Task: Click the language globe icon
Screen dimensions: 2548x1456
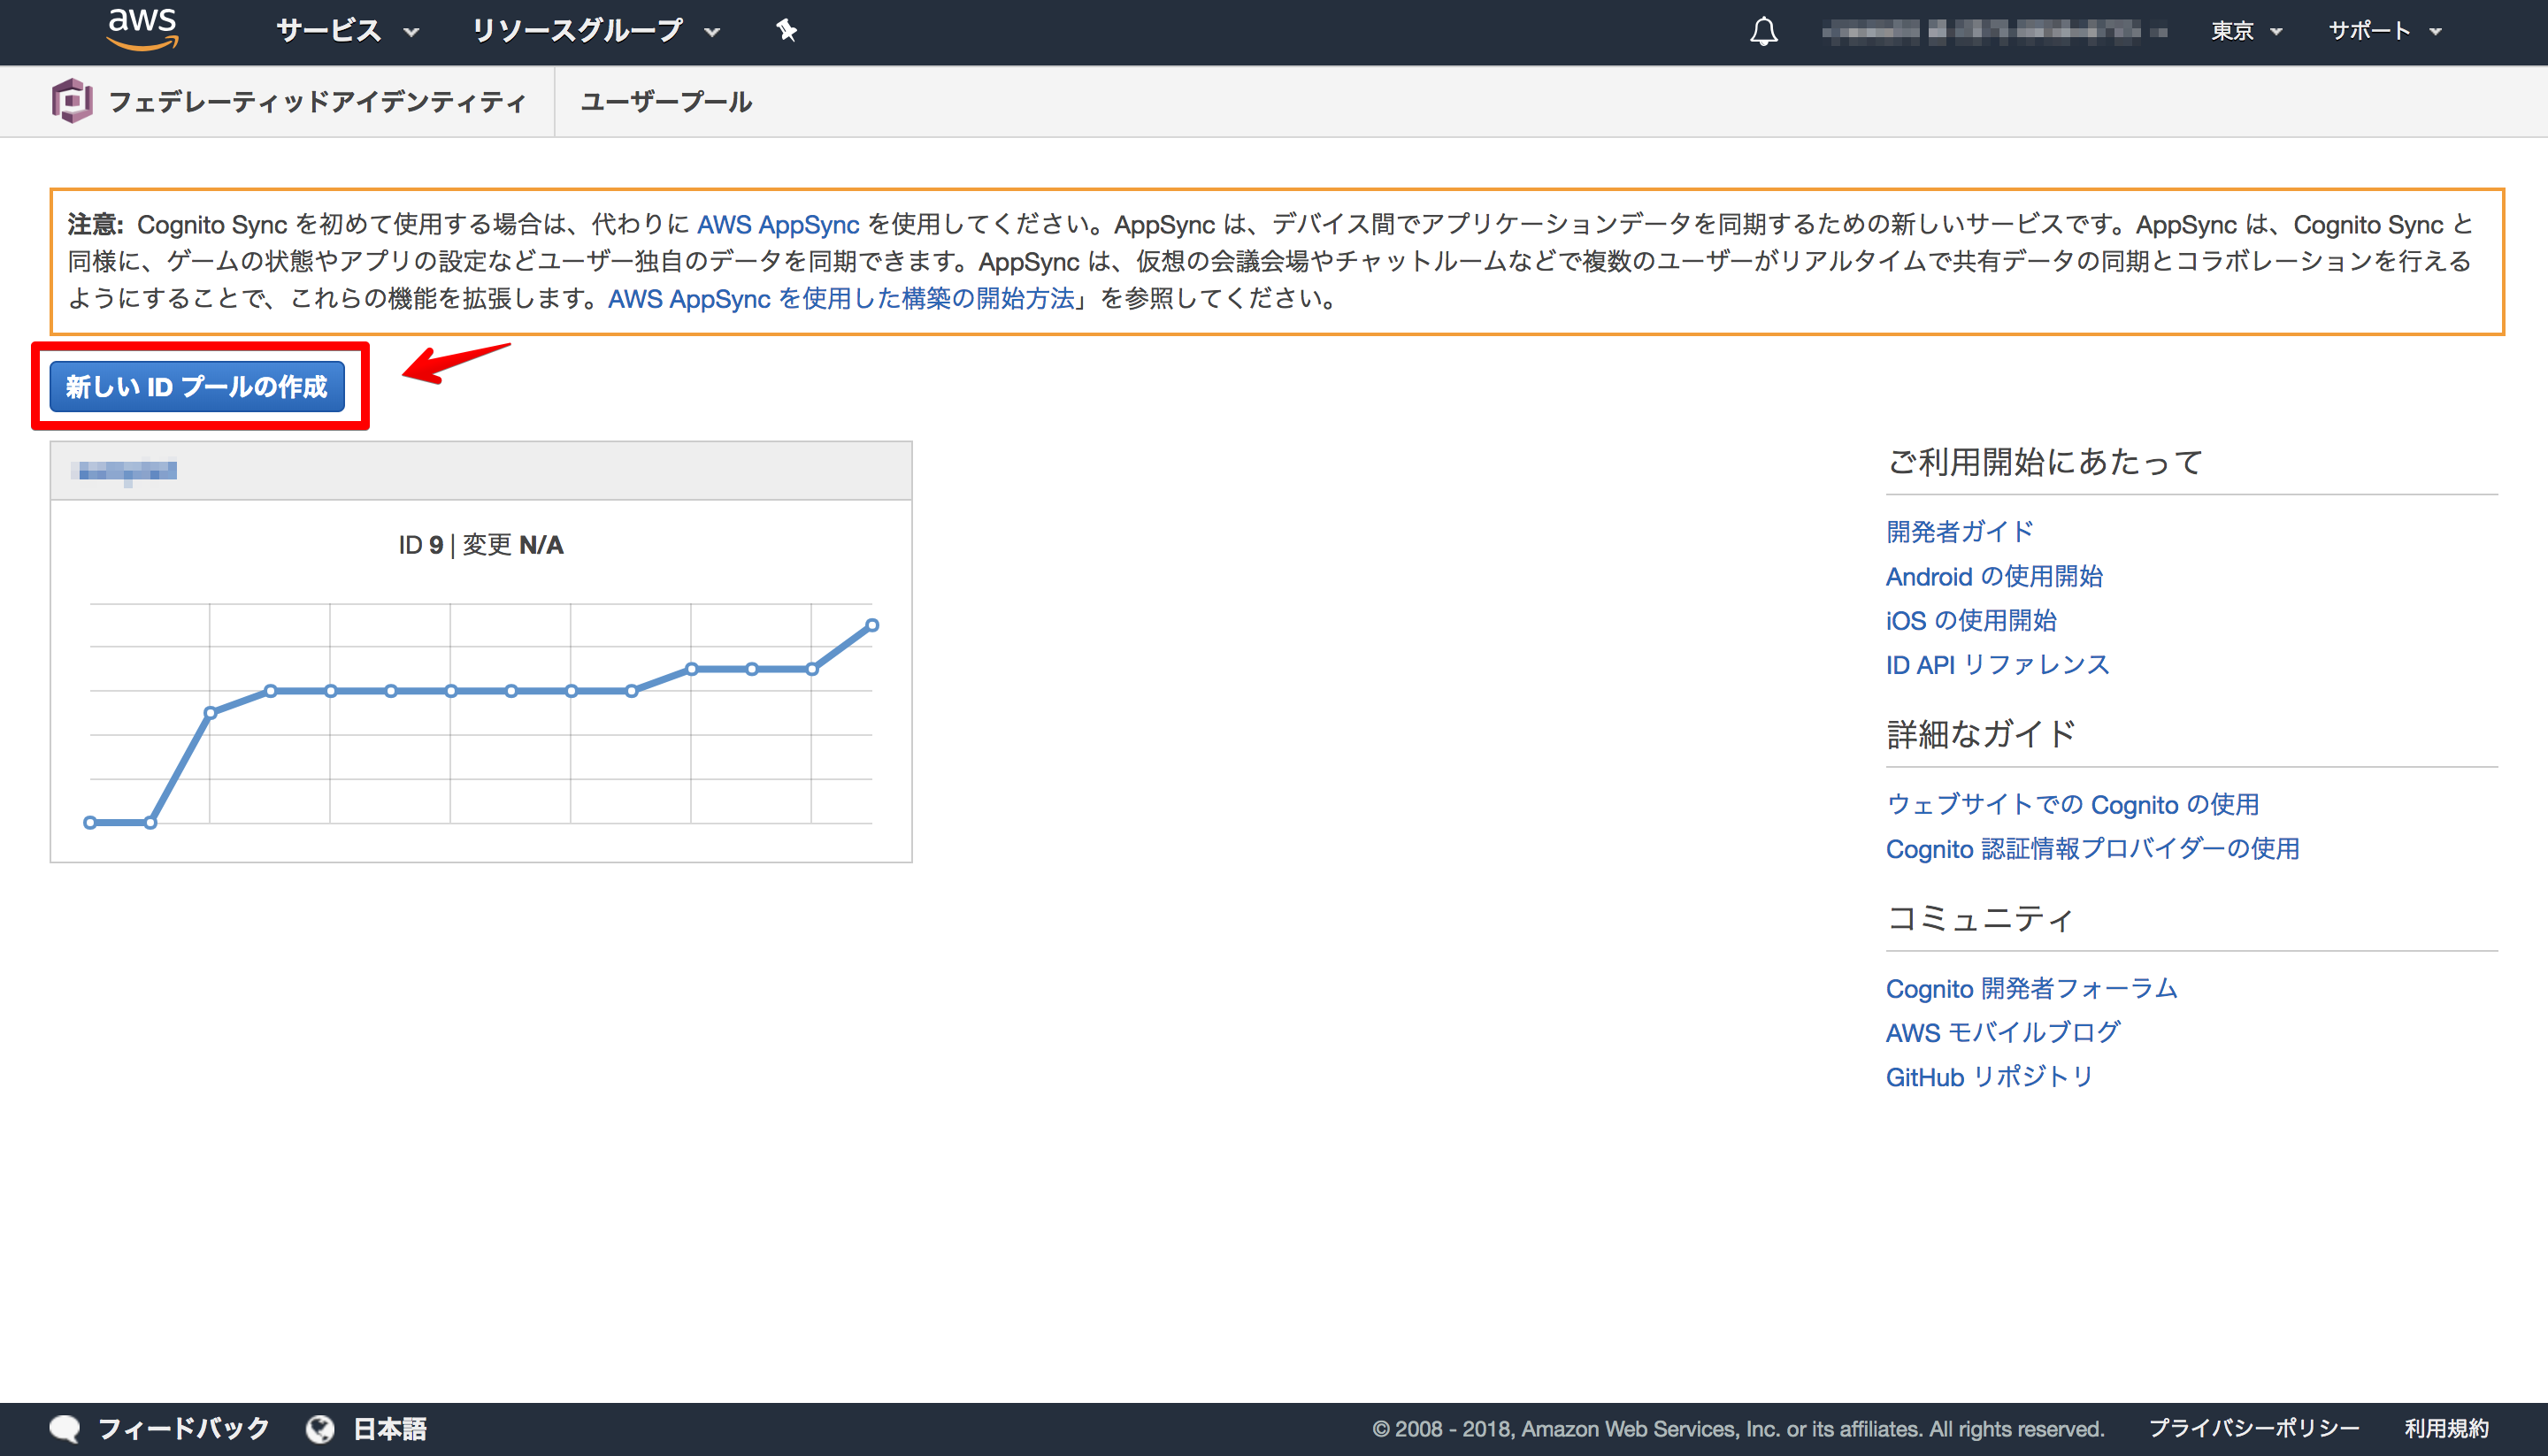Action: (x=320, y=1428)
